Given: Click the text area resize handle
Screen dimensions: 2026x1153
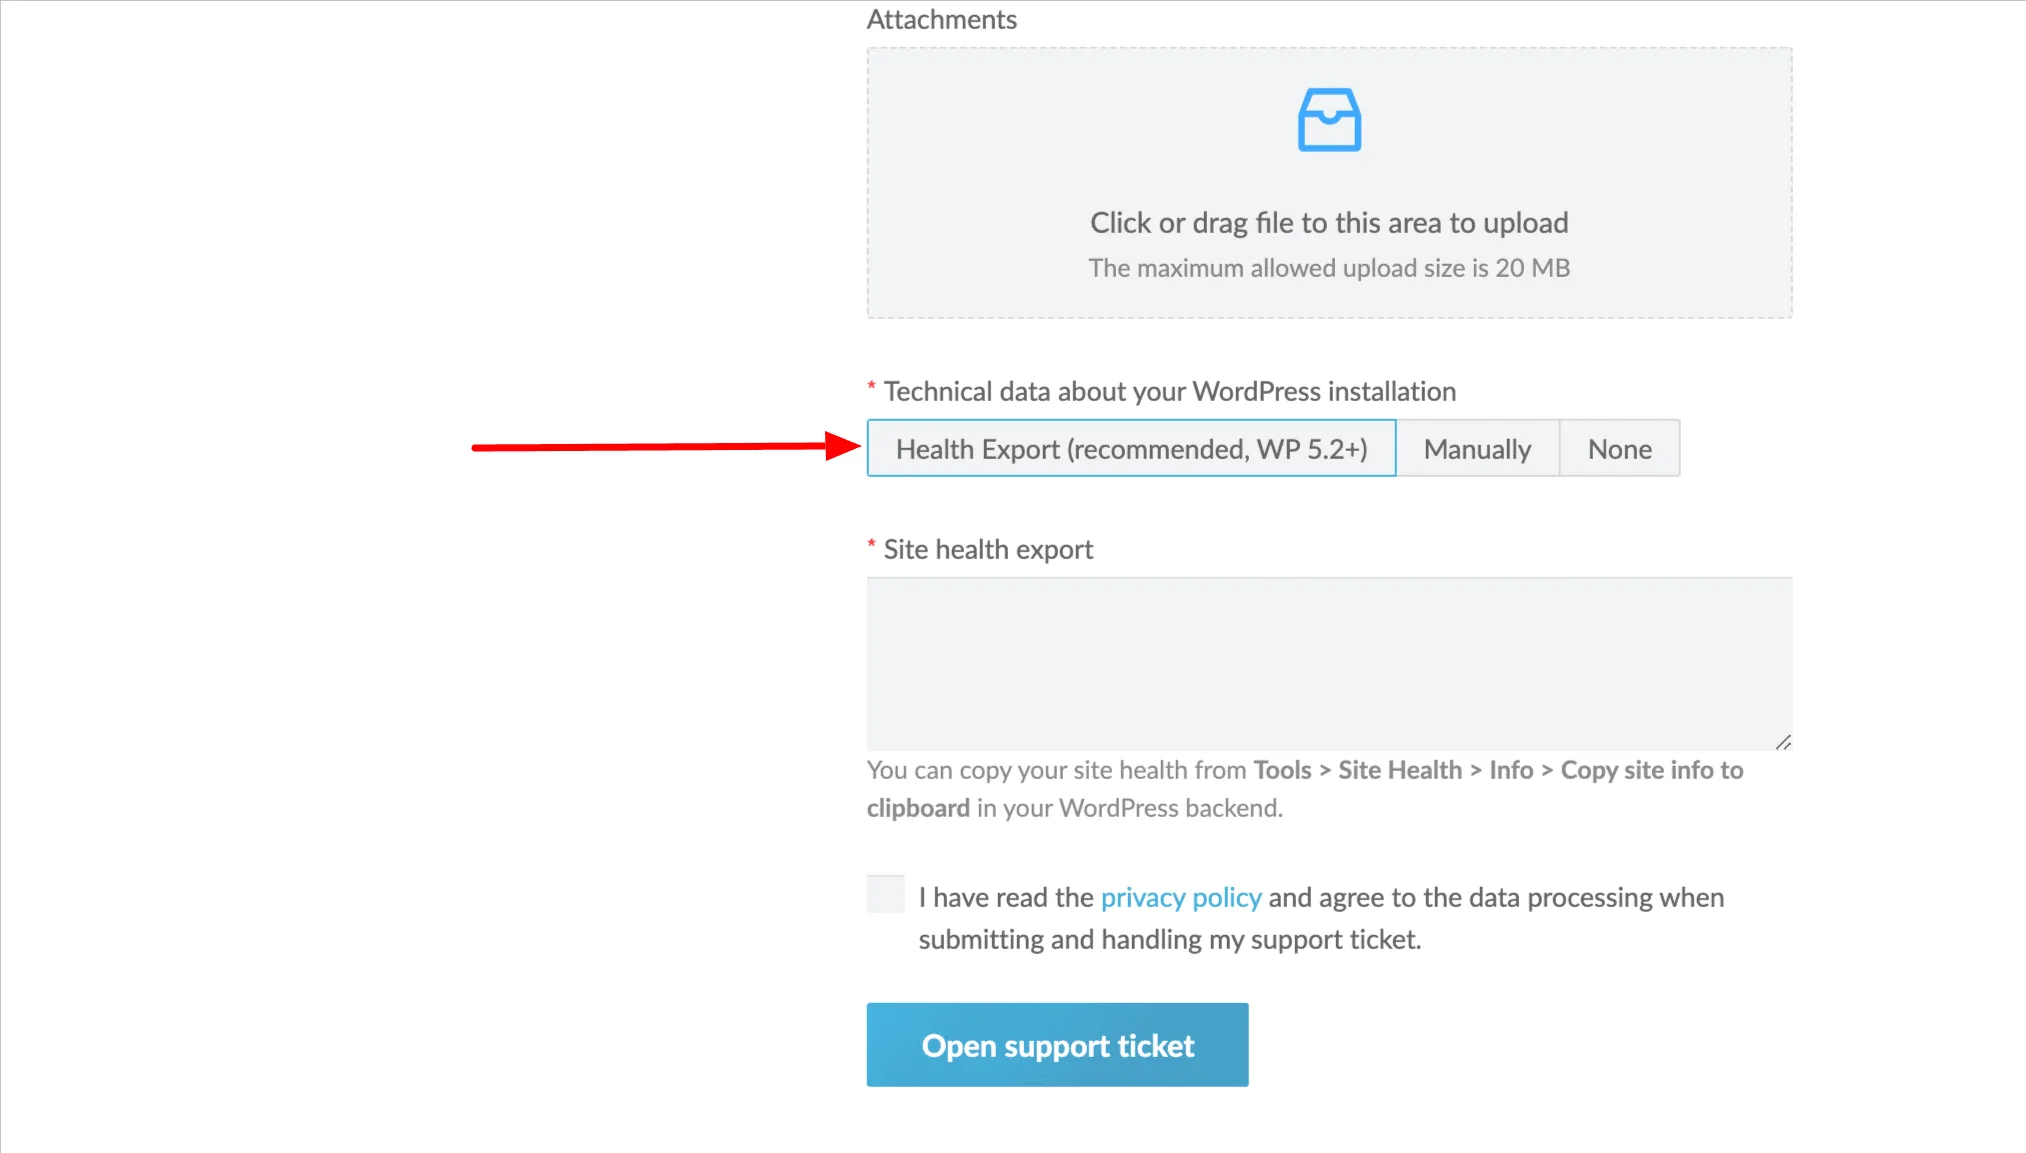Looking at the screenshot, I should pos(1783,742).
